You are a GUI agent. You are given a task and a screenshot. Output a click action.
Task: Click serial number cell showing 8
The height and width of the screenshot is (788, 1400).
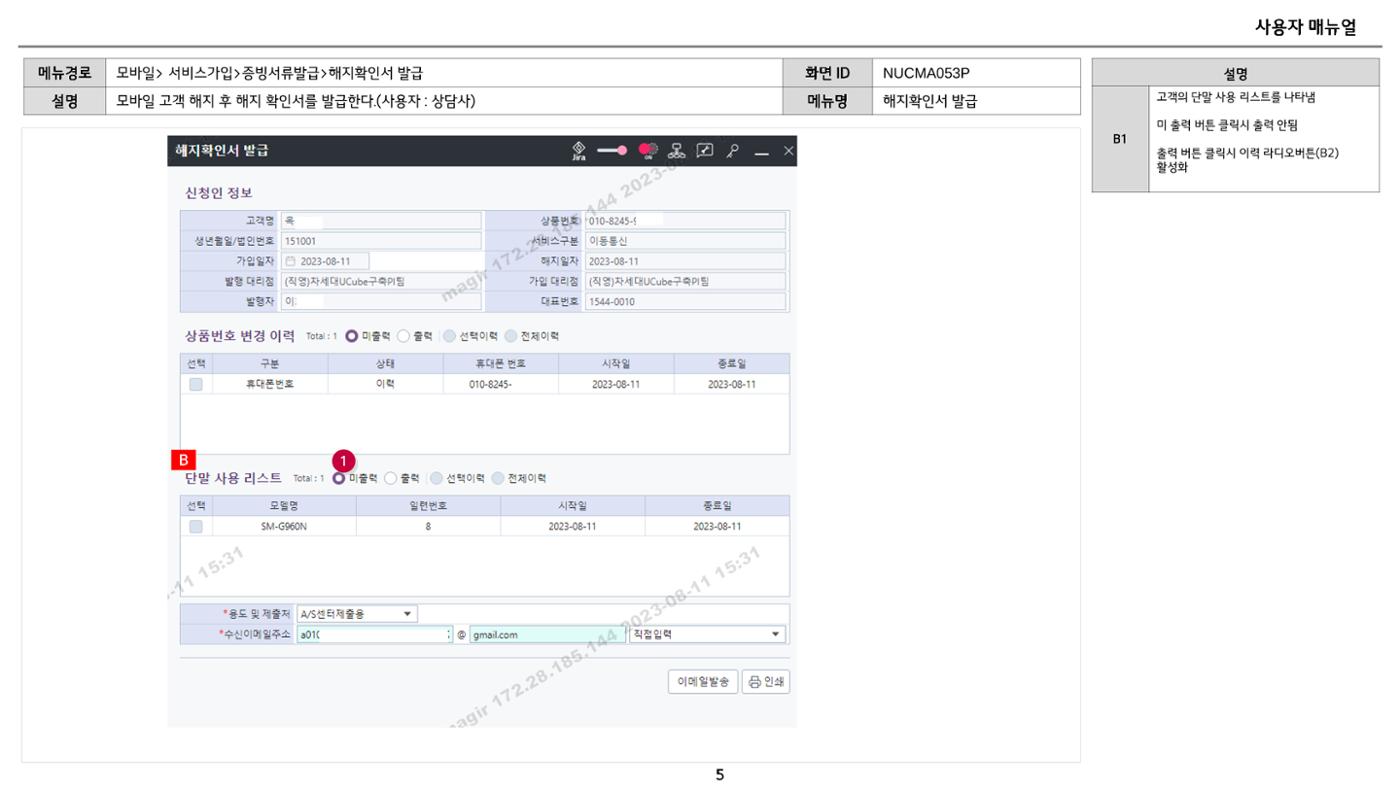[x=428, y=526]
